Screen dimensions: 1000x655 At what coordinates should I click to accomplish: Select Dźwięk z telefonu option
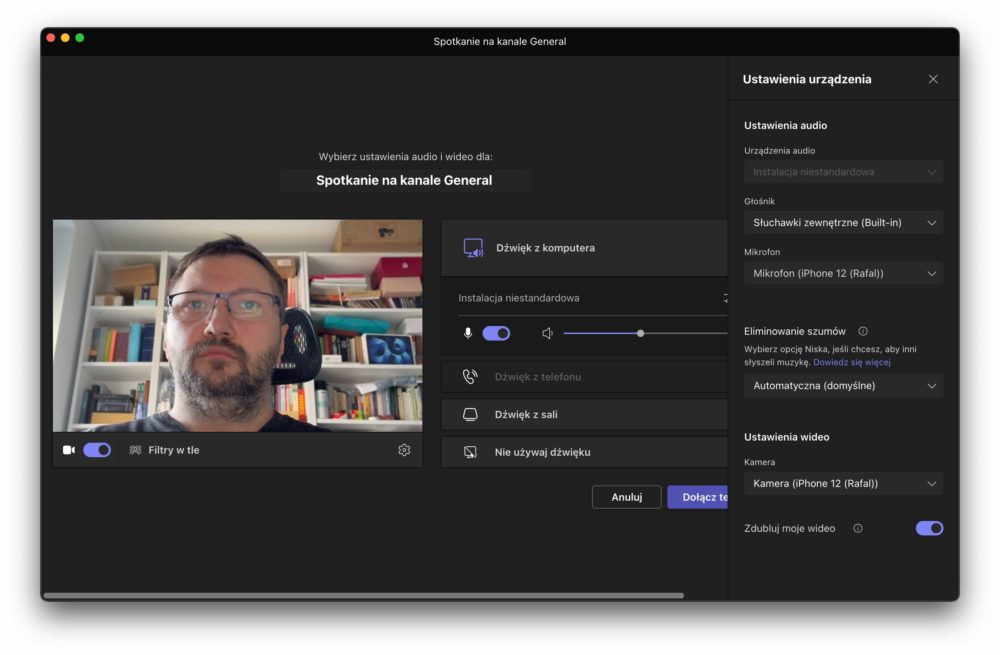[x=584, y=377]
